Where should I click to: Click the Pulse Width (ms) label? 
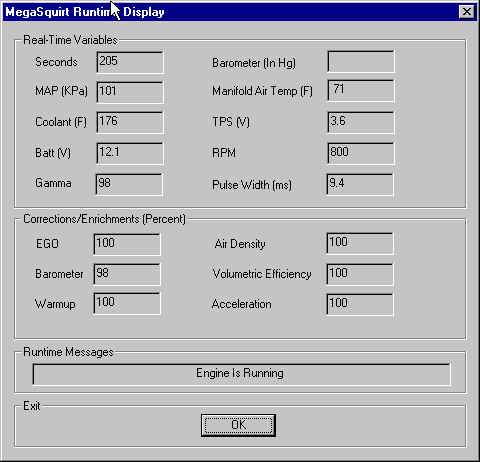pyautogui.click(x=252, y=185)
